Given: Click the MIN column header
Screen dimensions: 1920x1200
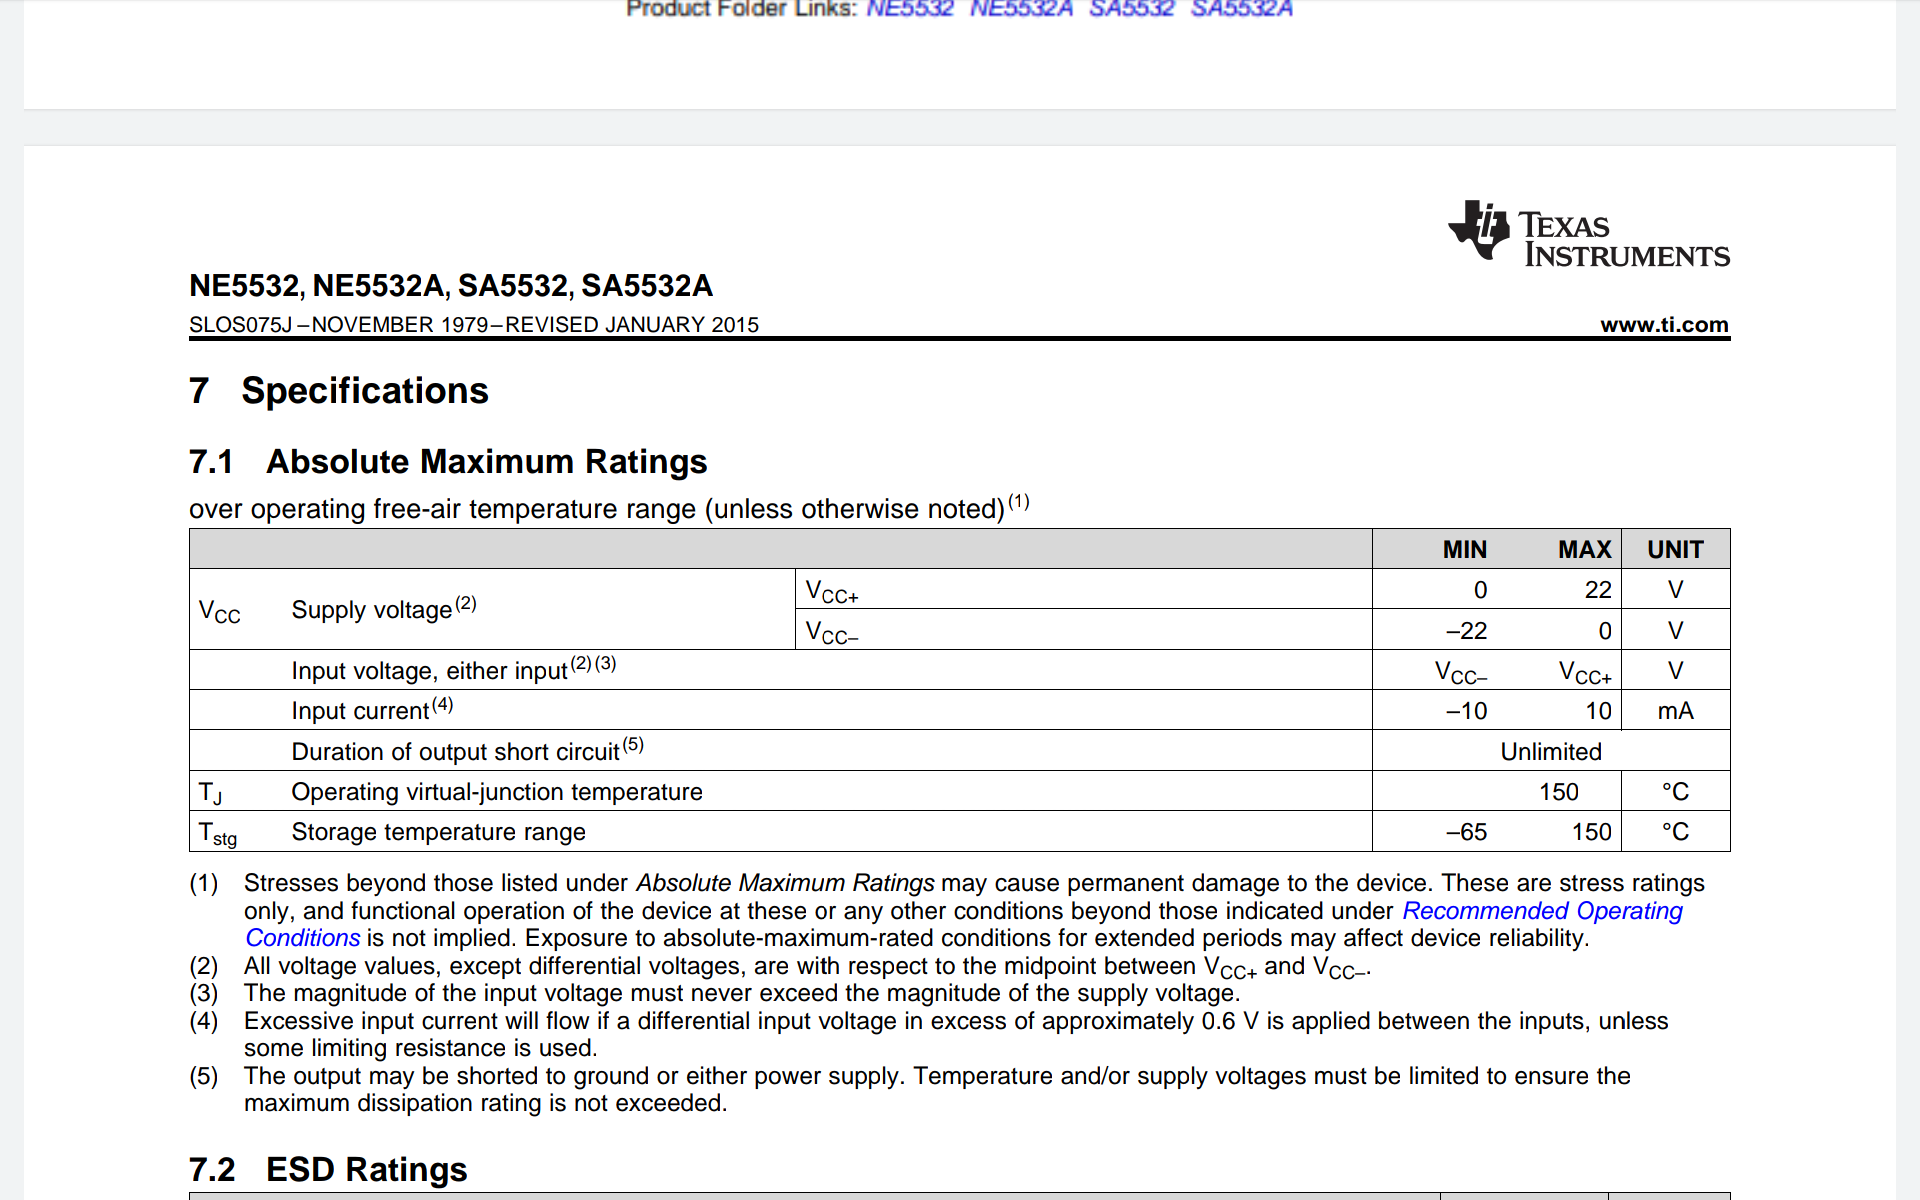Looking at the screenshot, I should 1464,550.
